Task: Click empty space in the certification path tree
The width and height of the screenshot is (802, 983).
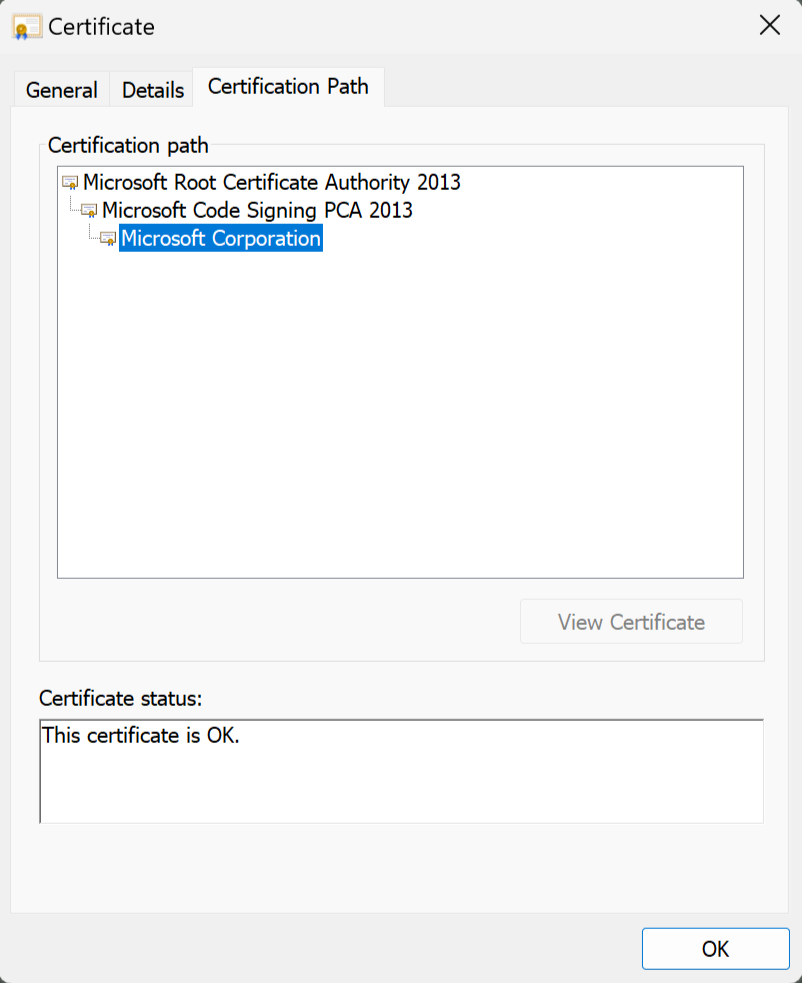Action: click(400, 420)
